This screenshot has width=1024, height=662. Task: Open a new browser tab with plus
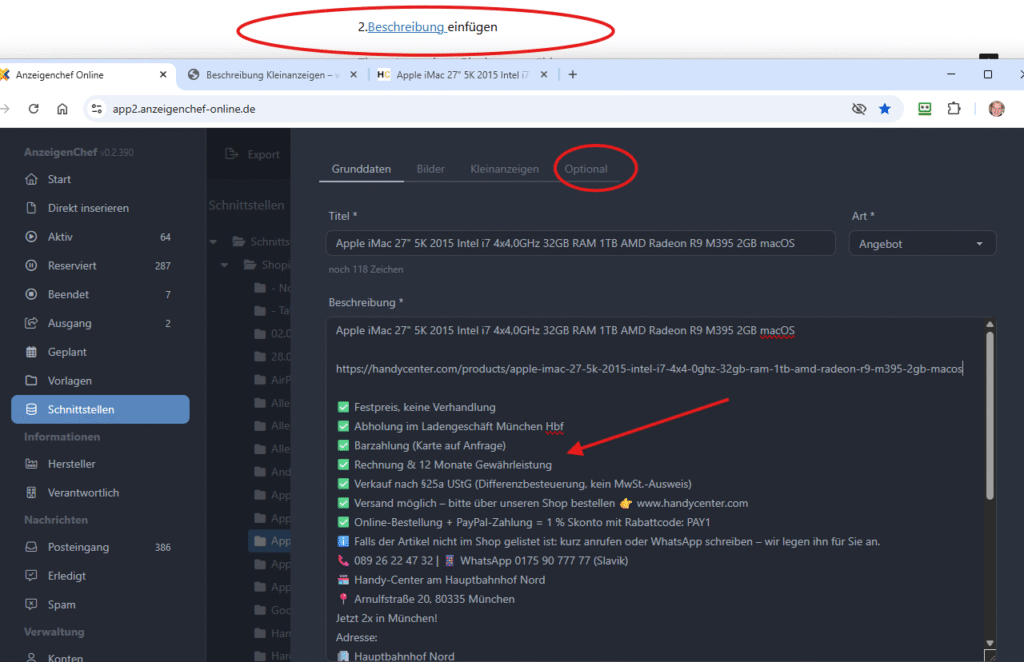[x=573, y=74]
